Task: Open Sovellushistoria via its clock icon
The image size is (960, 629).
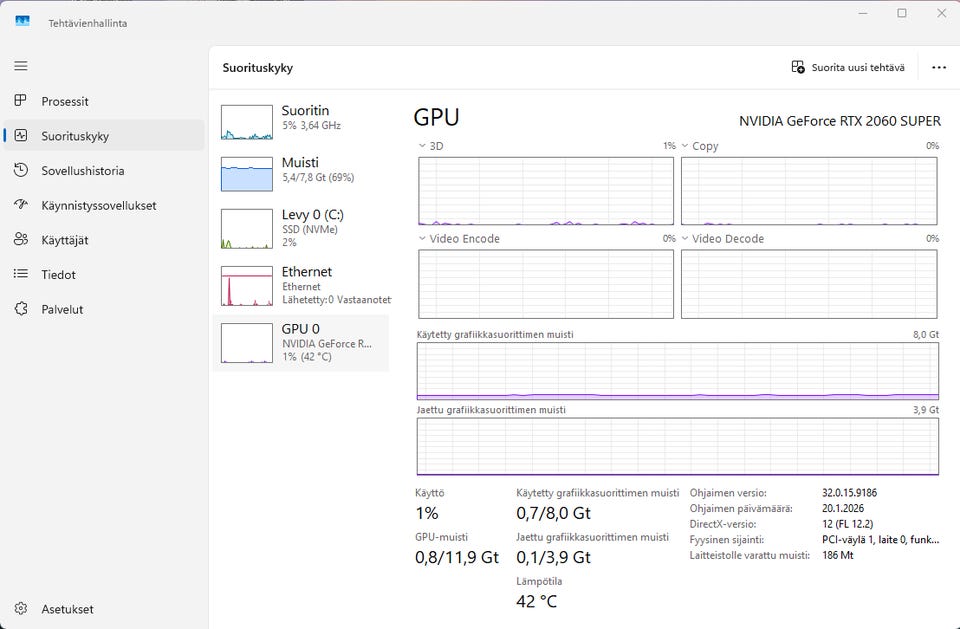Action: click(x=21, y=171)
